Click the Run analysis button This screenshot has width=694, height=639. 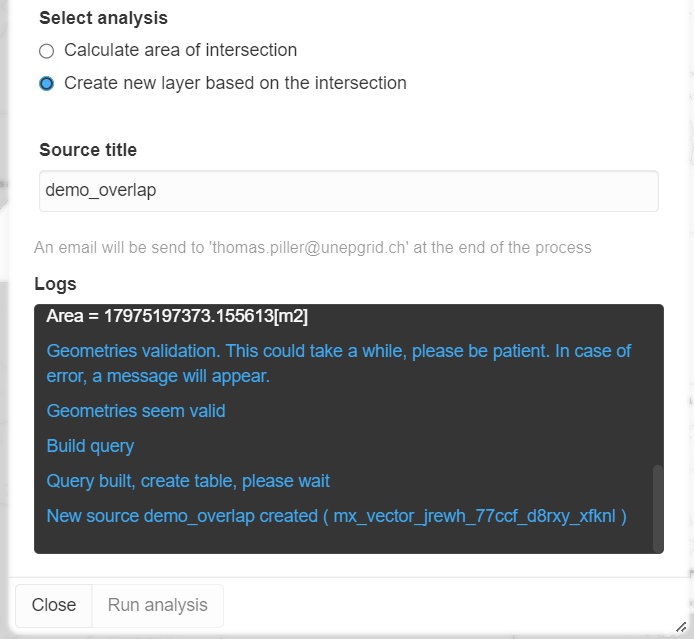pos(157,605)
